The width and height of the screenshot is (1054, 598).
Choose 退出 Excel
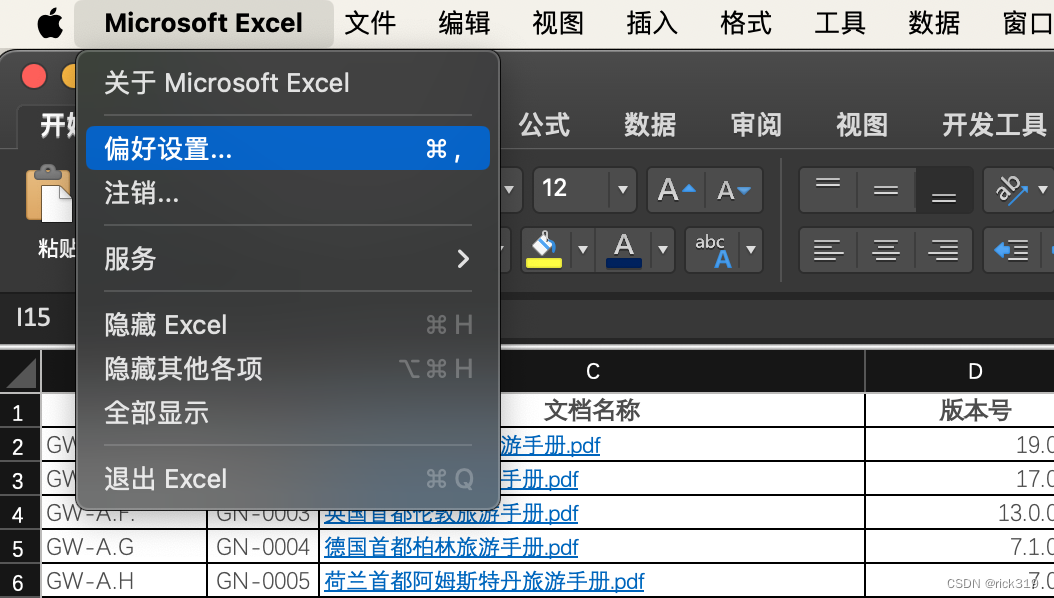(x=288, y=479)
